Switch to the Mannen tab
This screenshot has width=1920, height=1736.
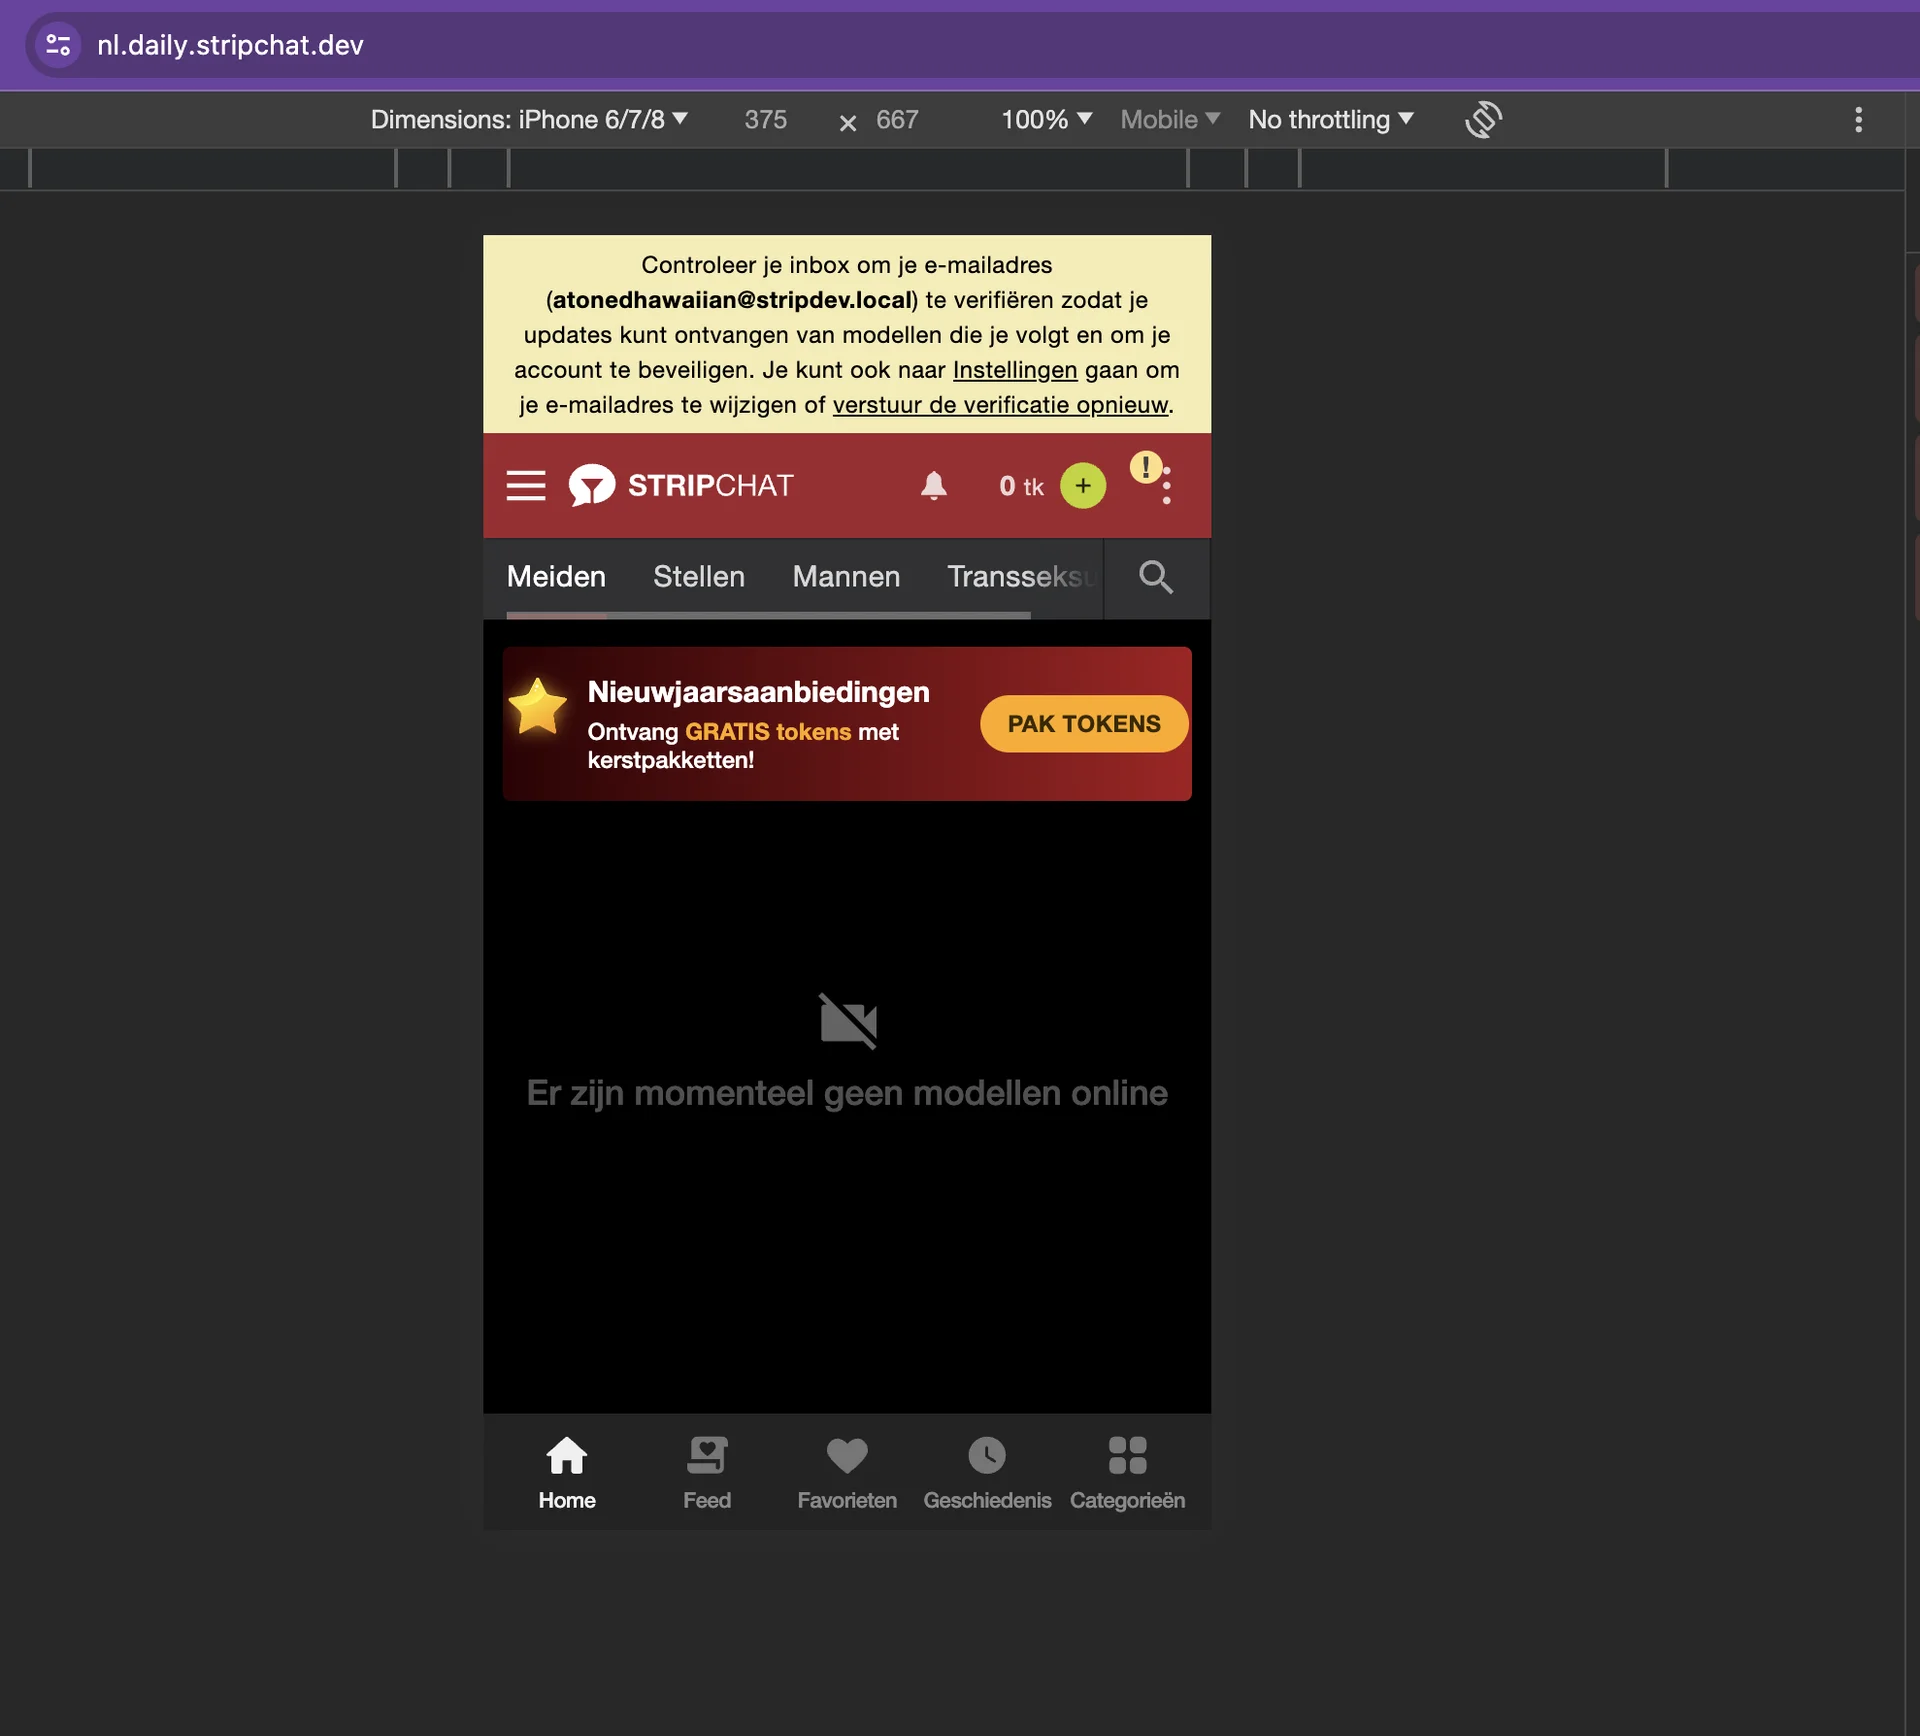pyautogui.click(x=846, y=577)
